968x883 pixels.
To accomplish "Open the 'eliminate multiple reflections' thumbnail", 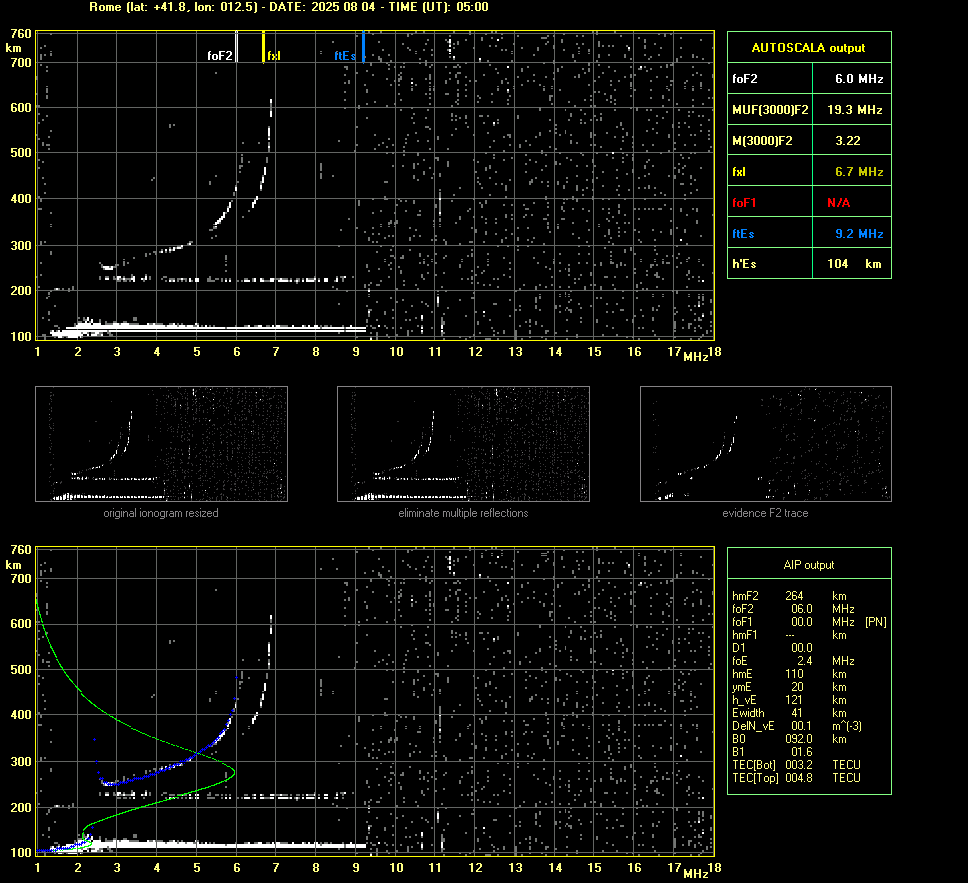I will [463, 444].
